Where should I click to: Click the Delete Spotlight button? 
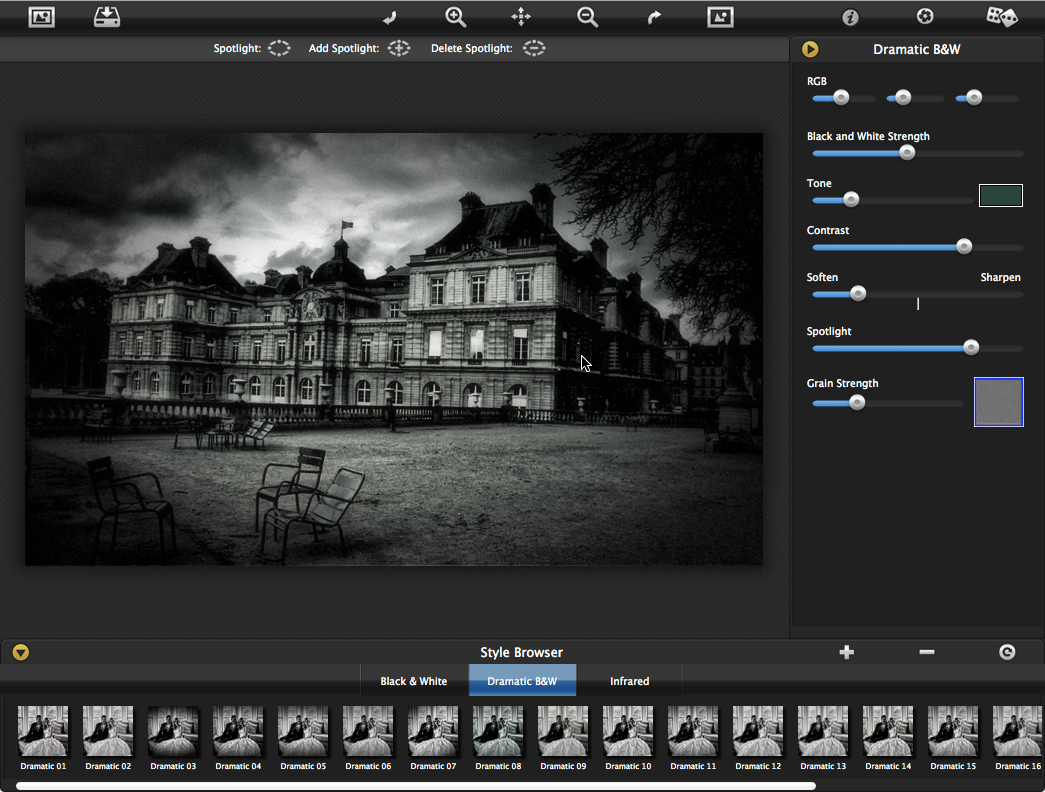tap(534, 48)
